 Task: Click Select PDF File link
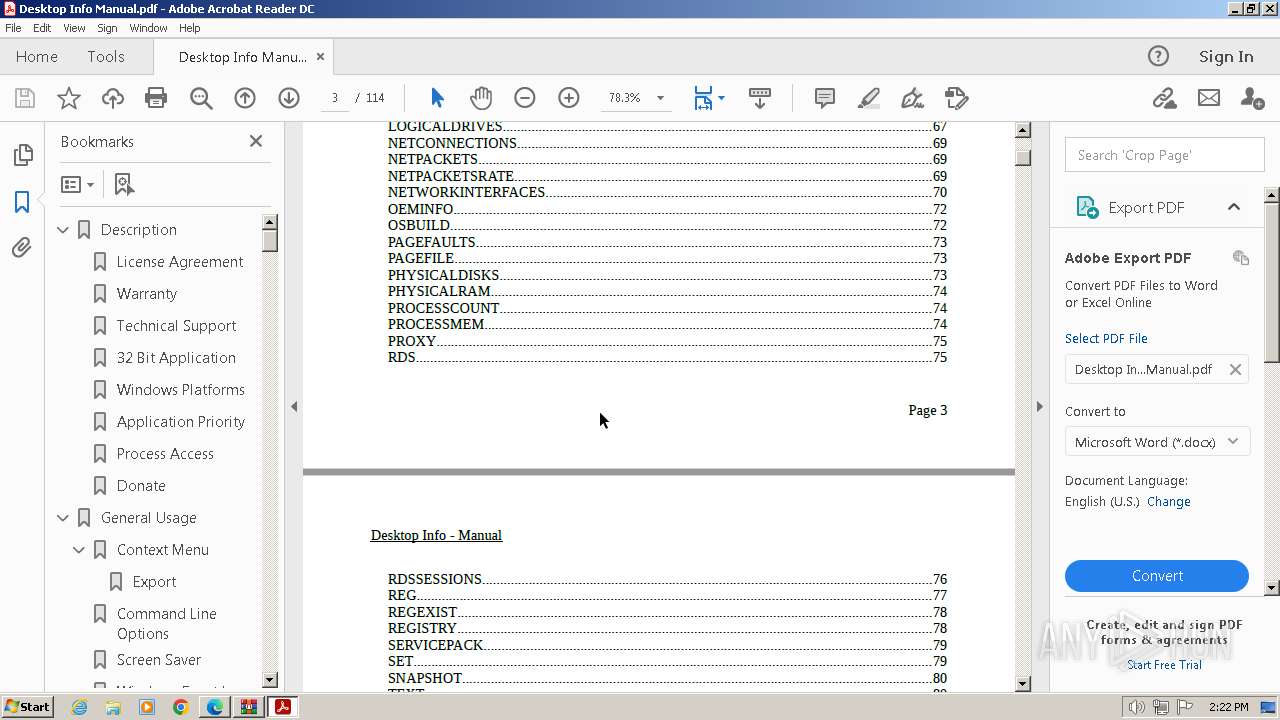click(x=1106, y=339)
